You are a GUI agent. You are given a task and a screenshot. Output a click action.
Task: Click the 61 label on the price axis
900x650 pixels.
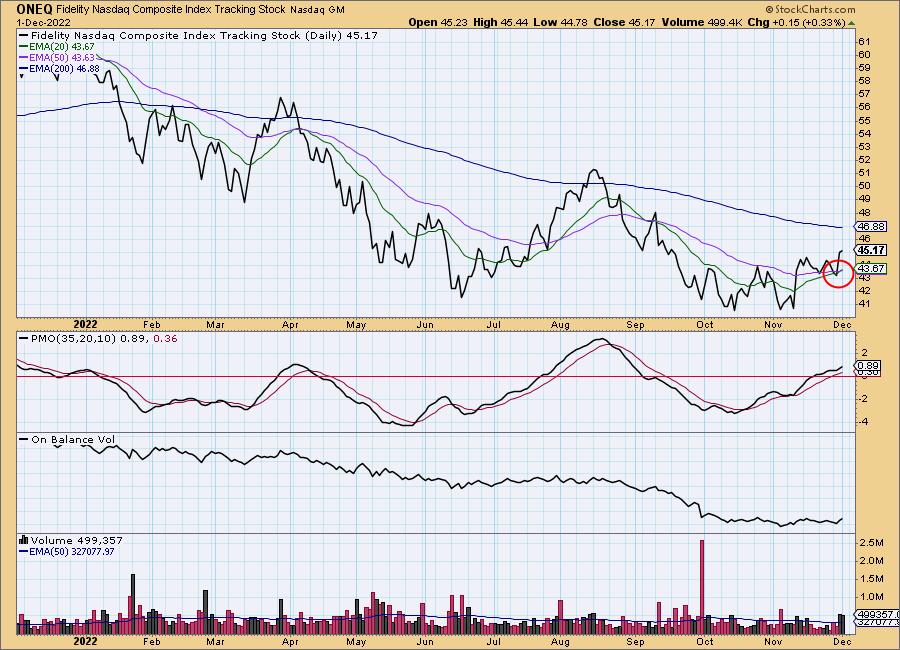coord(864,41)
